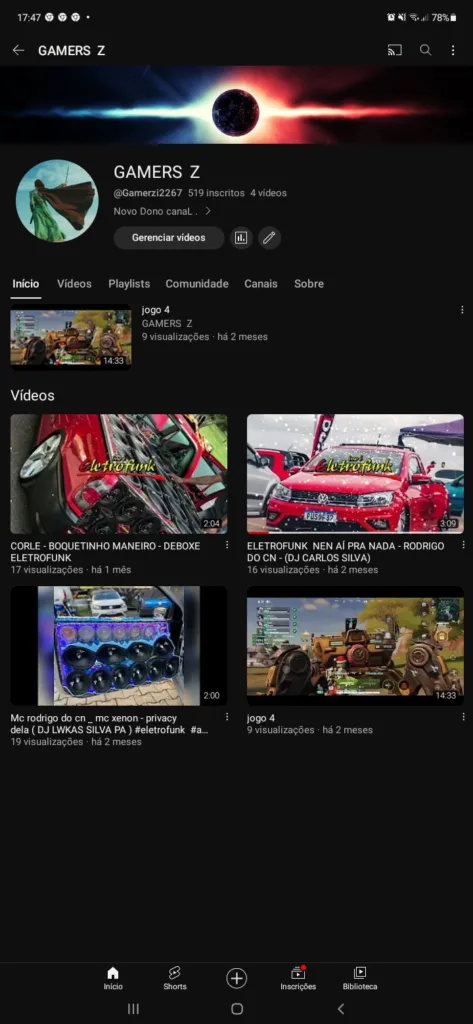The image size is (473, 1024).
Task: Open ELETROFUNK NEN AÍ PRA NADA title
Action: pyautogui.click(x=346, y=551)
